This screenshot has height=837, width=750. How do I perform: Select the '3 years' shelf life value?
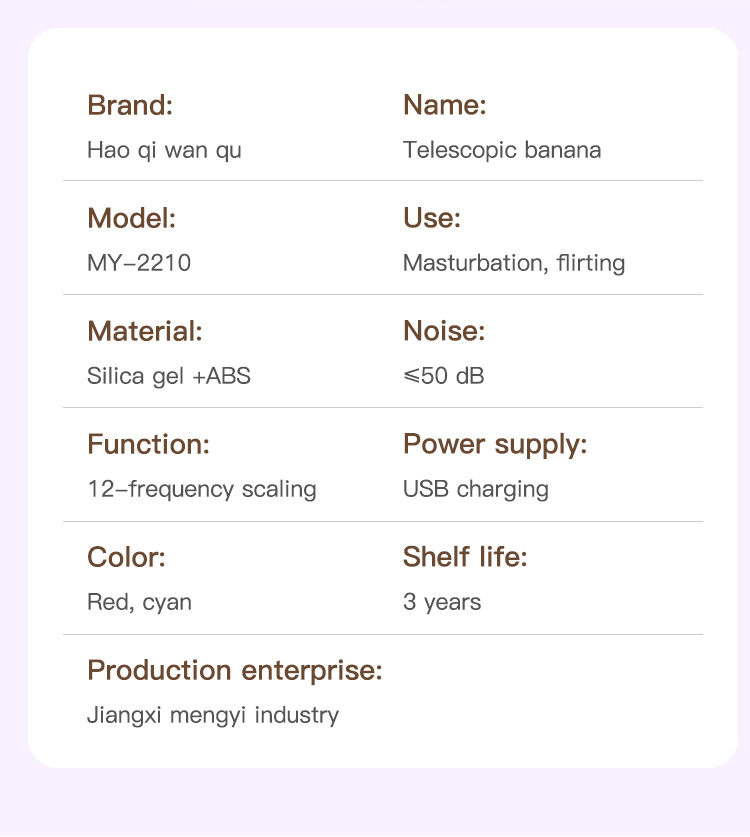(x=442, y=603)
